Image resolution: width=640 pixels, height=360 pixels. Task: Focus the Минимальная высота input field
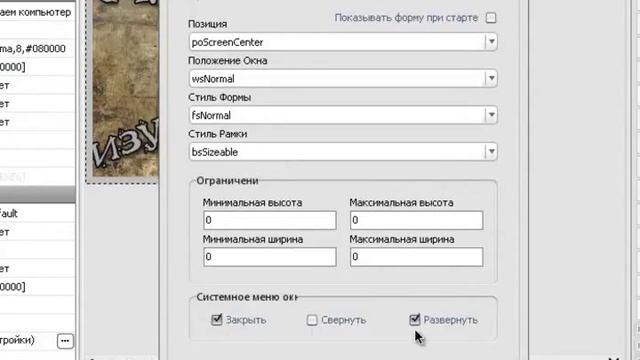pyautogui.click(x=270, y=220)
